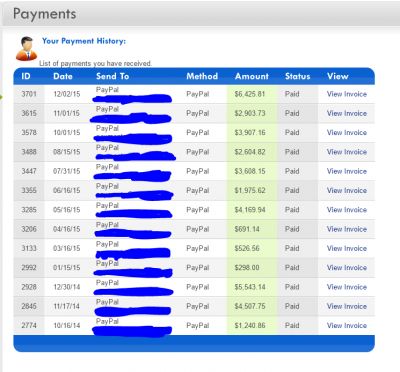
Task: View invoice for payment ID 3285
Action: pyautogui.click(x=347, y=210)
